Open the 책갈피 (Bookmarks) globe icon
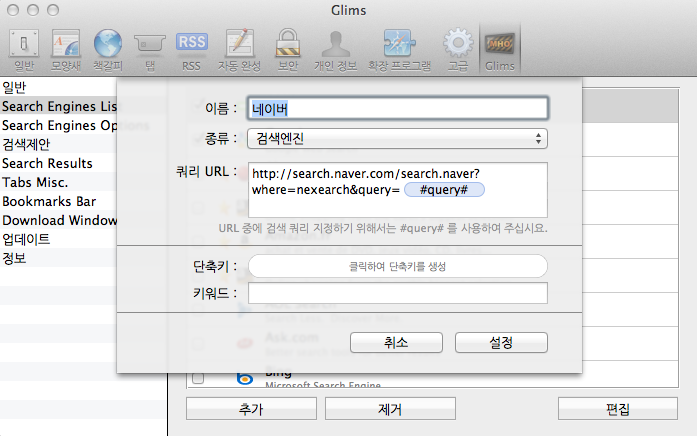 coord(108,50)
